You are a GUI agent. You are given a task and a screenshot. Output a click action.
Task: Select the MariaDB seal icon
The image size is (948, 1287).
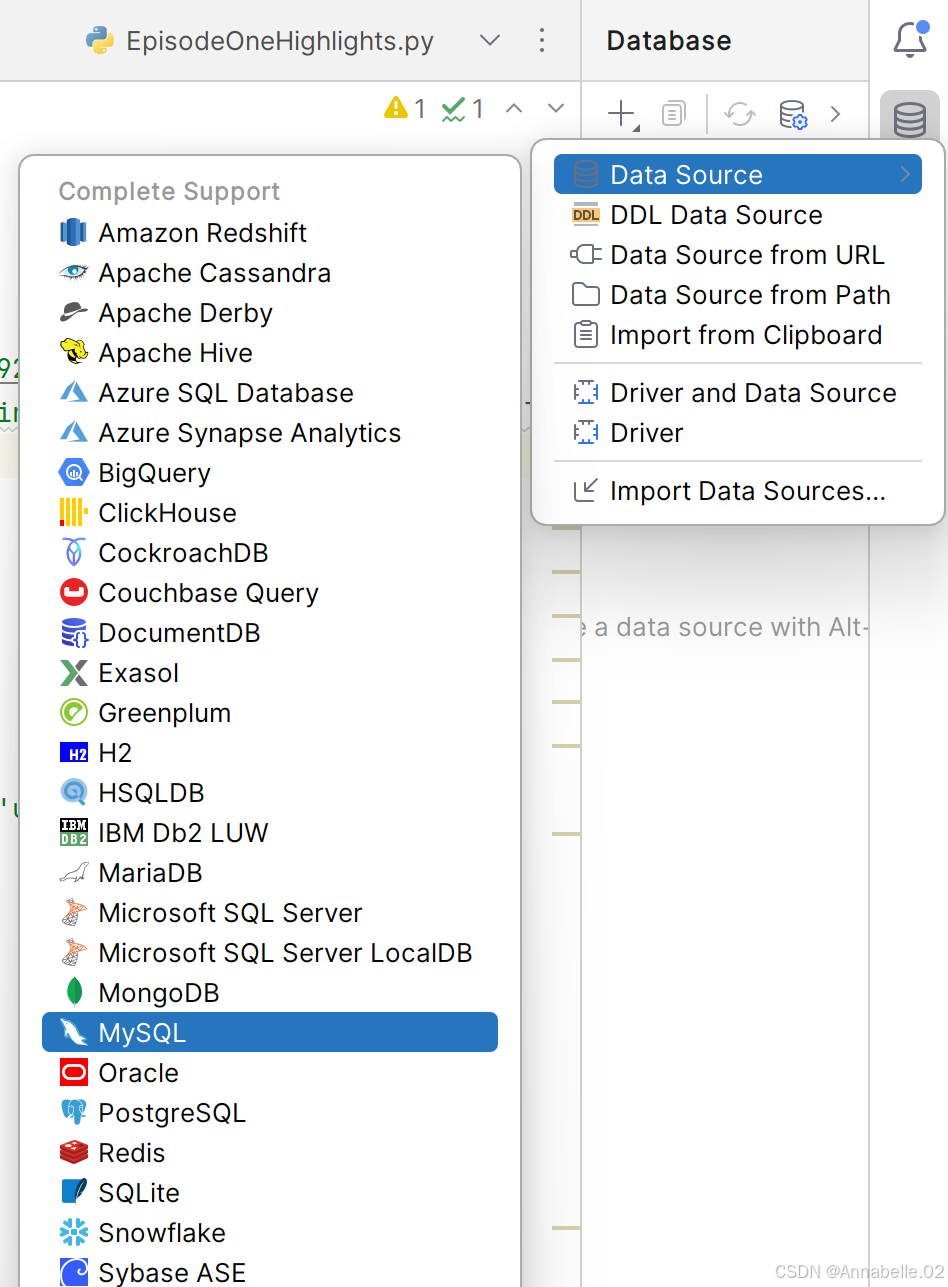(x=74, y=873)
